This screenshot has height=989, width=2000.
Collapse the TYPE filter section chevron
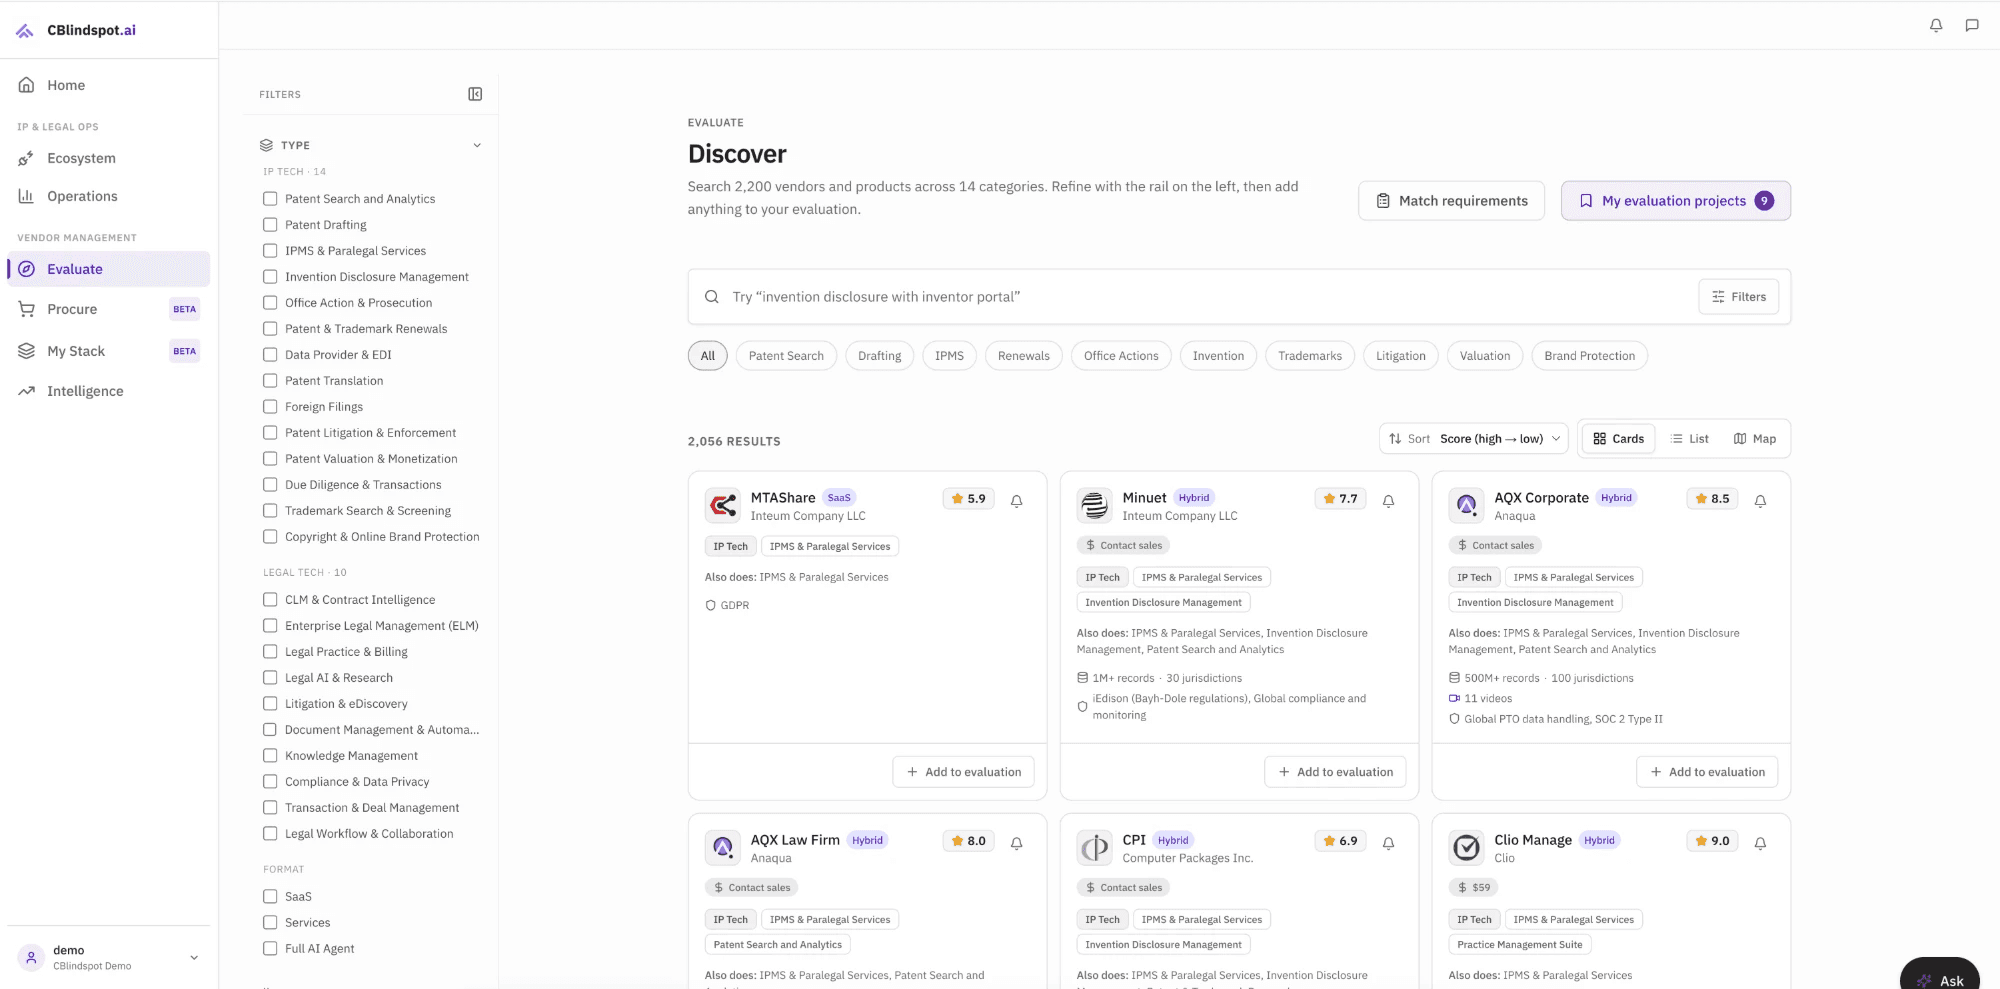point(477,145)
